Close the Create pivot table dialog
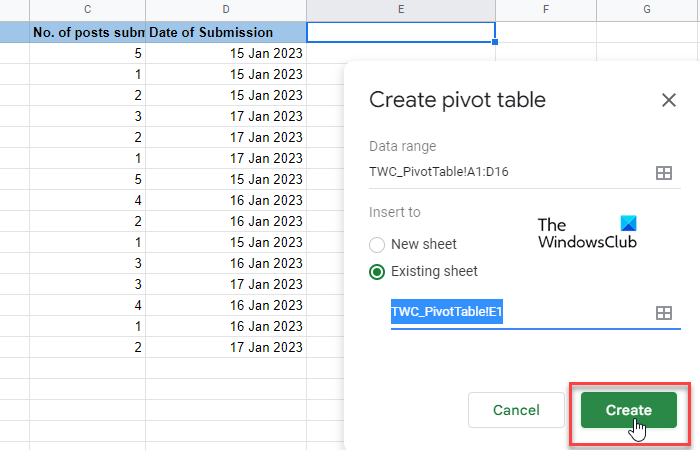The height and width of the screenshot is (450, 700). point(668,100)
